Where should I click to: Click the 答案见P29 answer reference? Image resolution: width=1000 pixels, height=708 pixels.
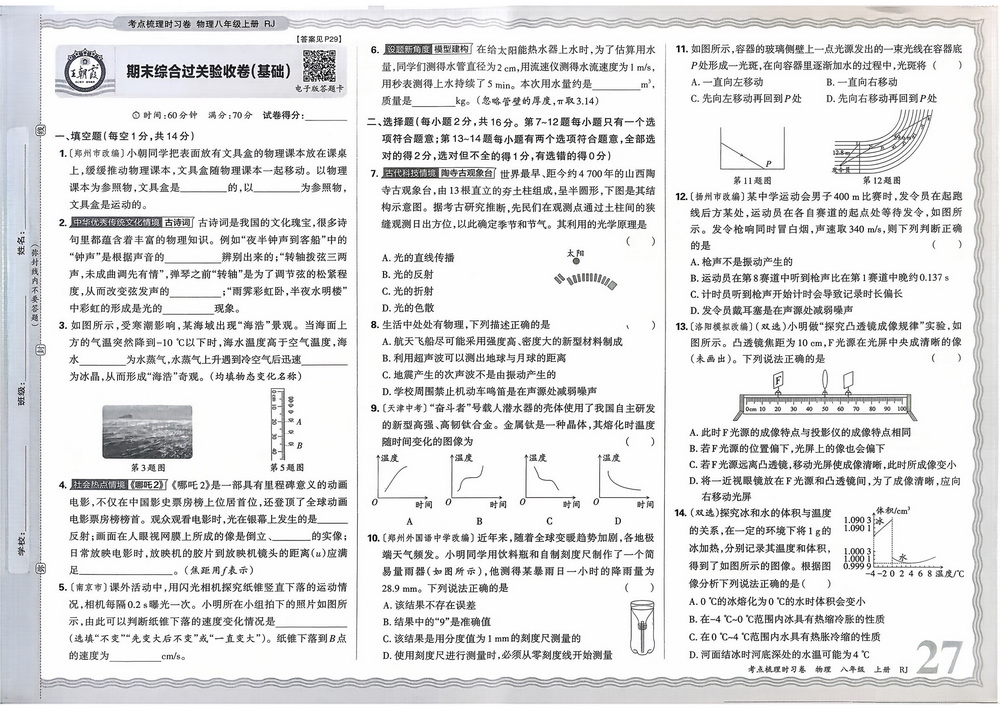(x=321, y=38)
